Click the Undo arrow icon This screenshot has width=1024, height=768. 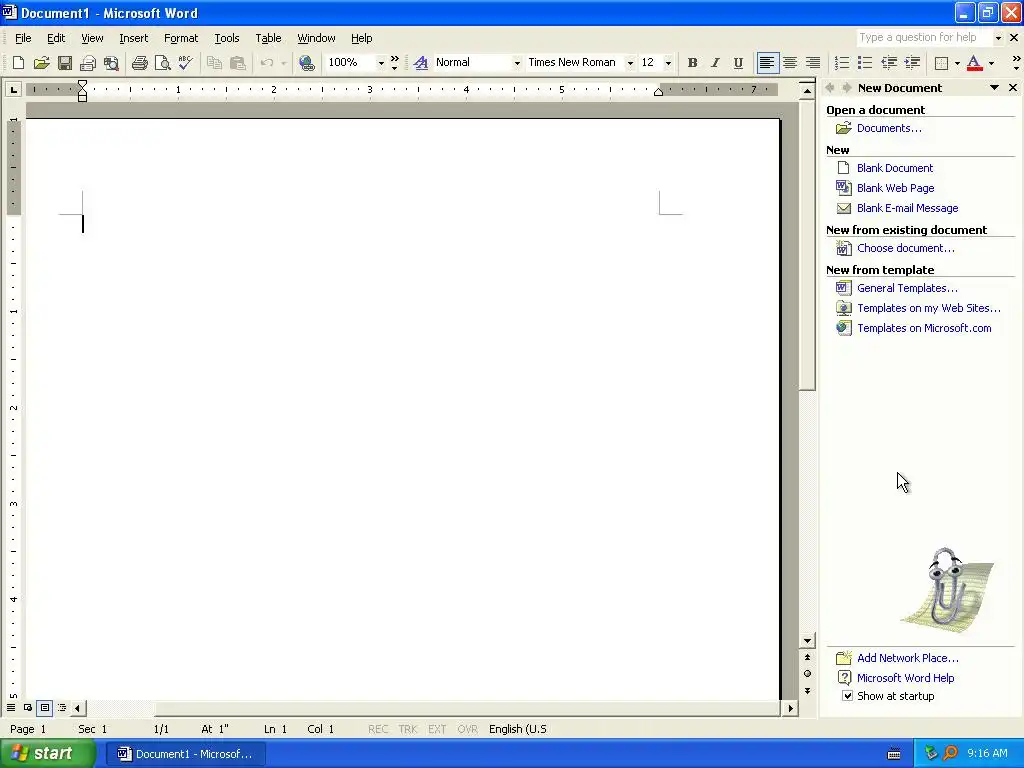pos(266,63)
